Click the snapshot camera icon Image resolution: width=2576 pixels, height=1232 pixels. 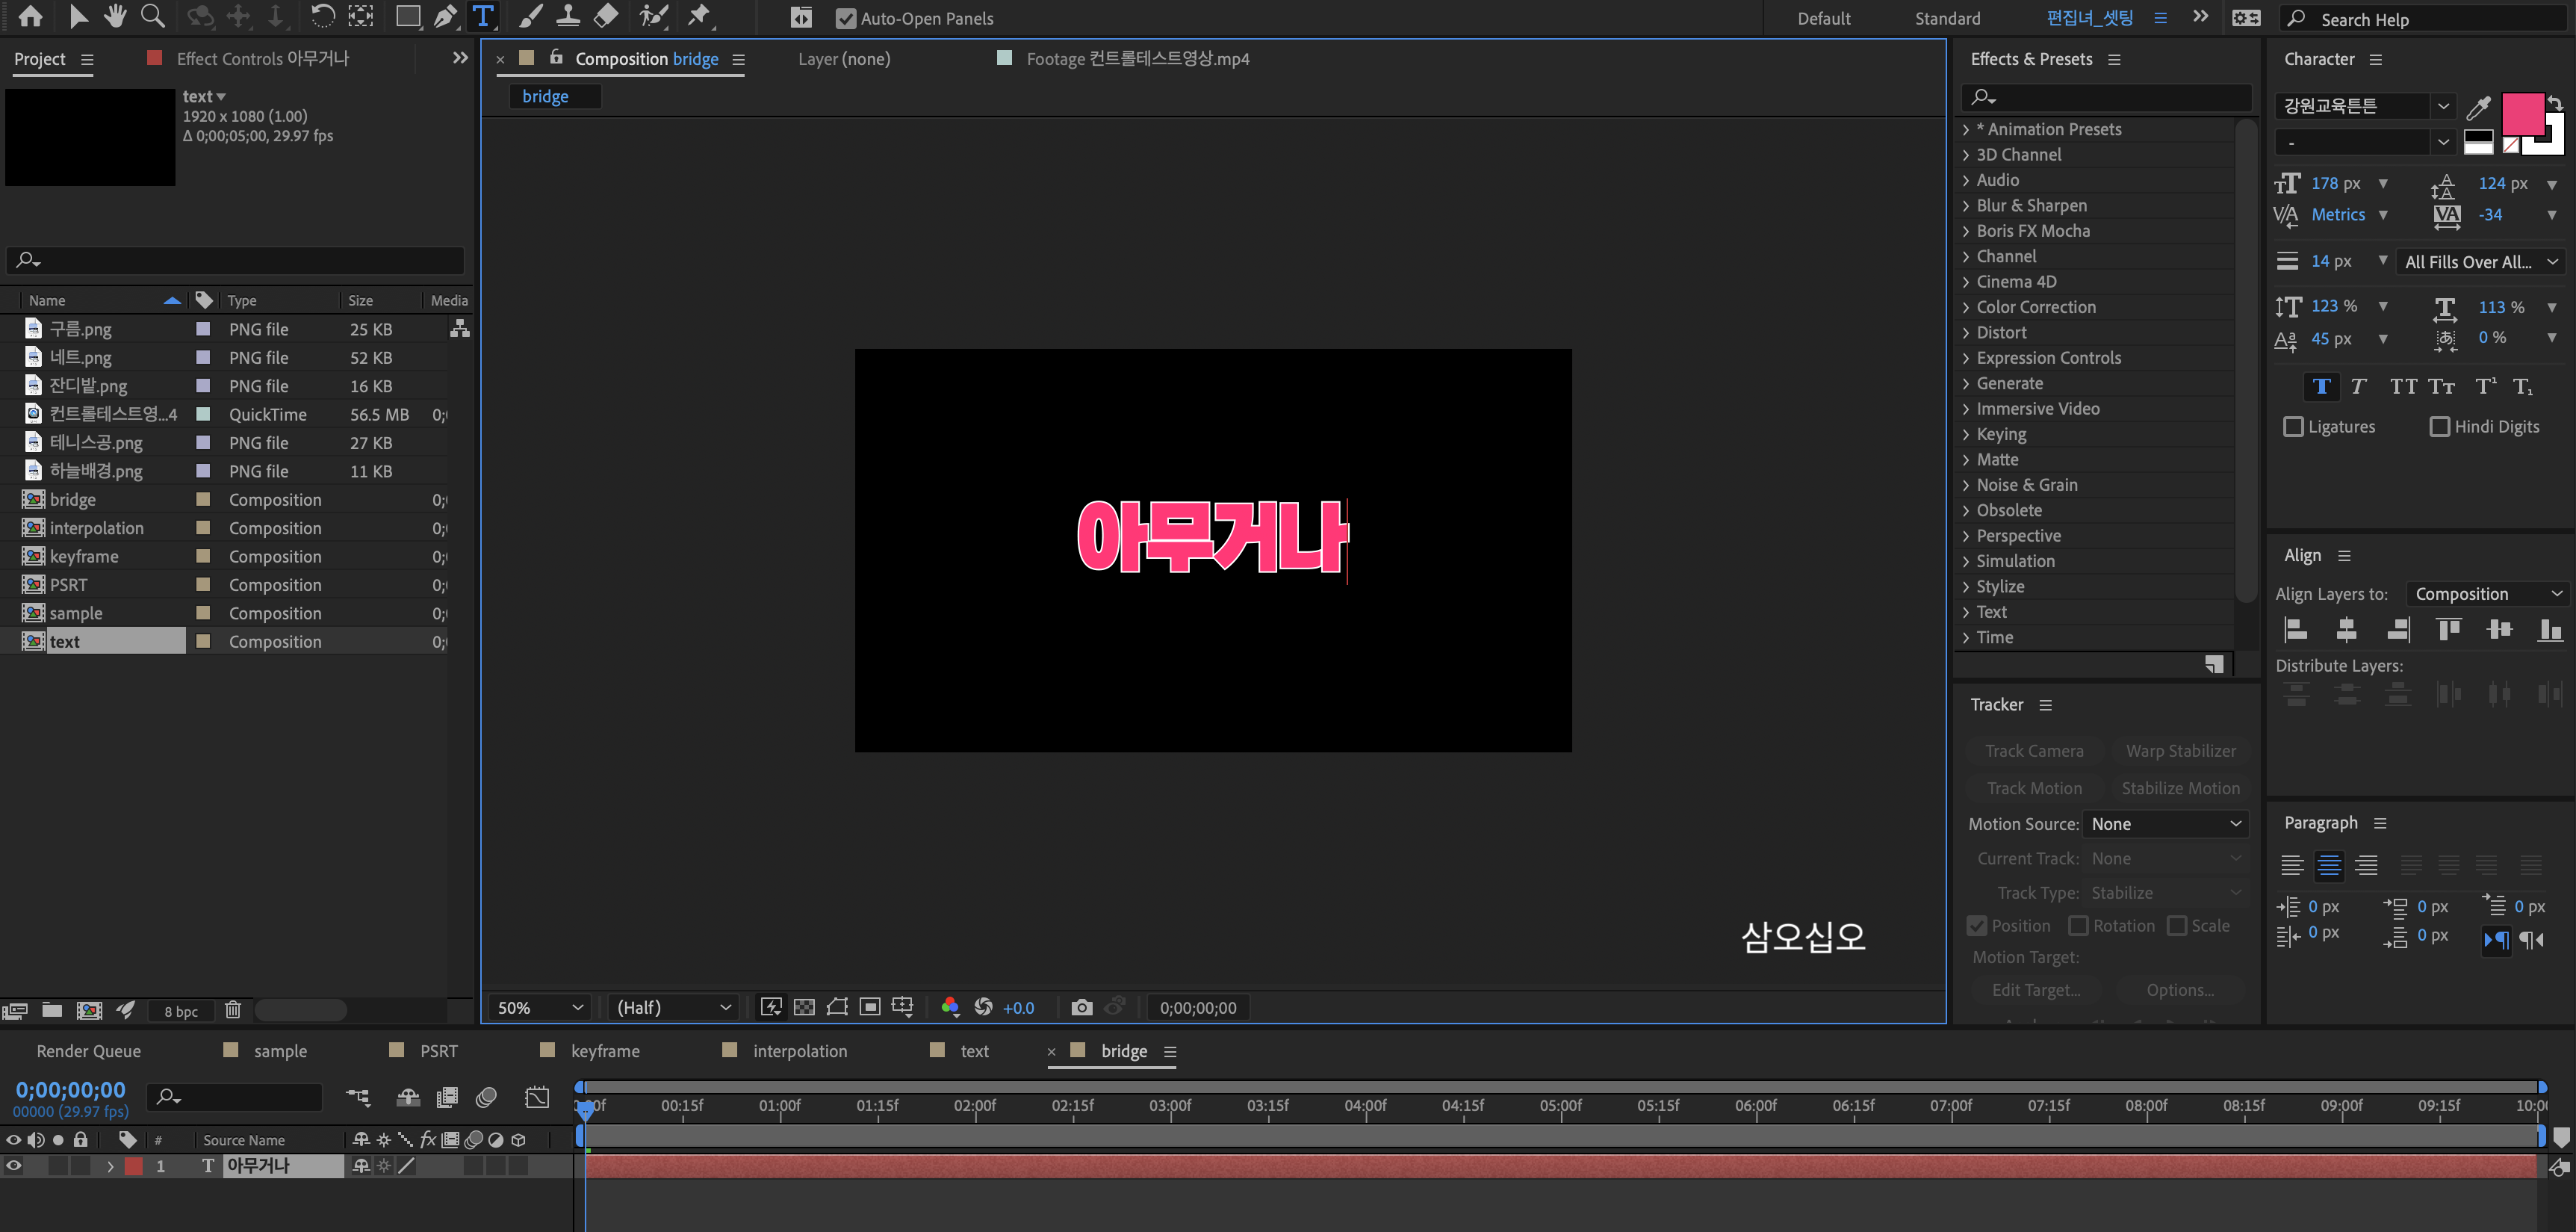click(1081, 1007)
